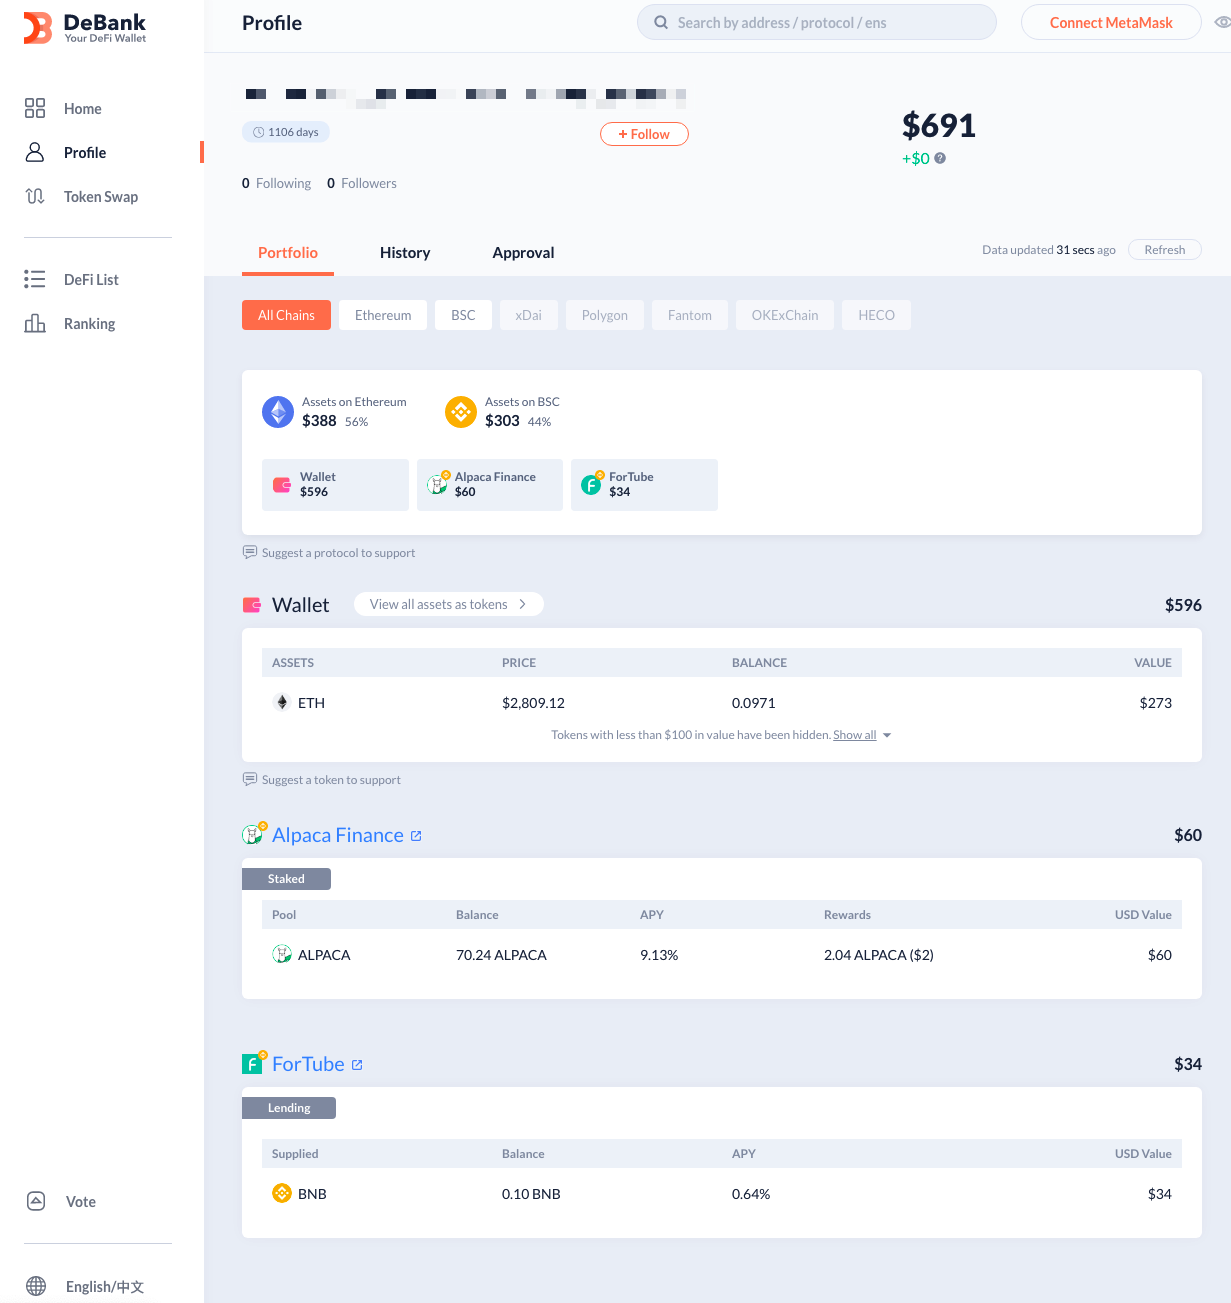This screenshot has height=1303, width=1231.
Task: Select the Lending label
Action: tap(289, 1108)
